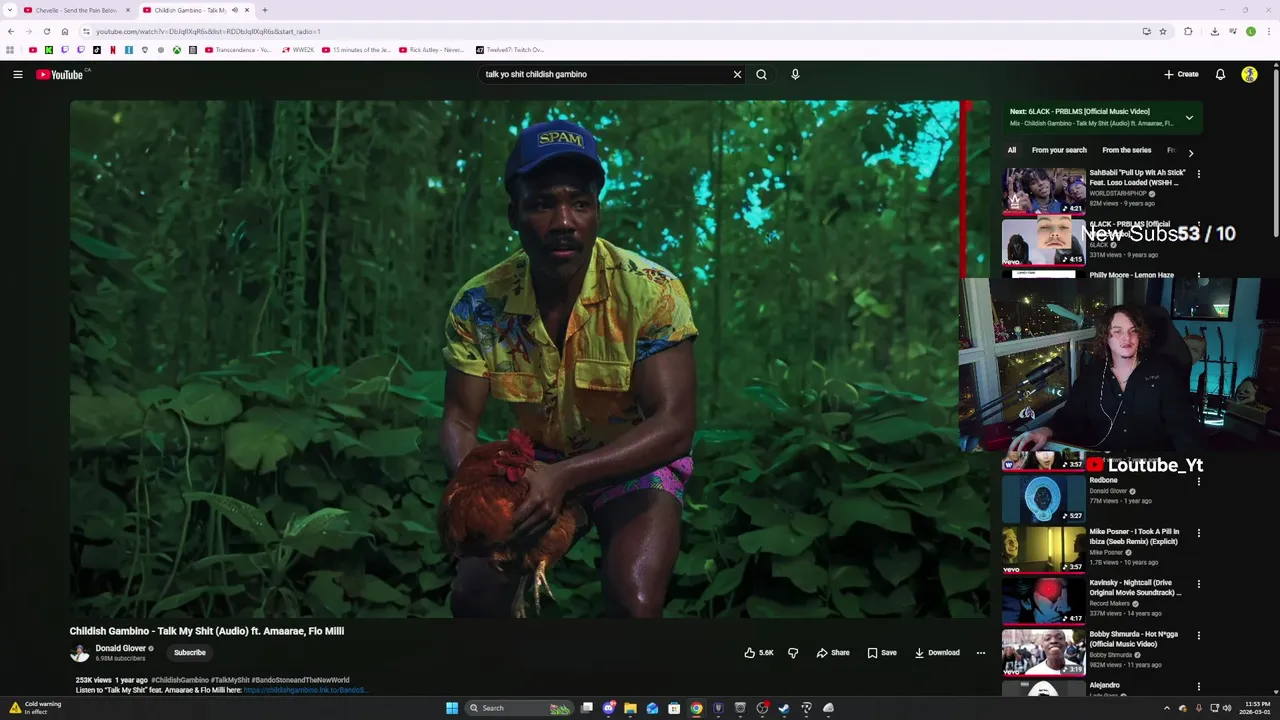Start voice search with the microphone icon

pyautogui.click(x=795, y=74)
